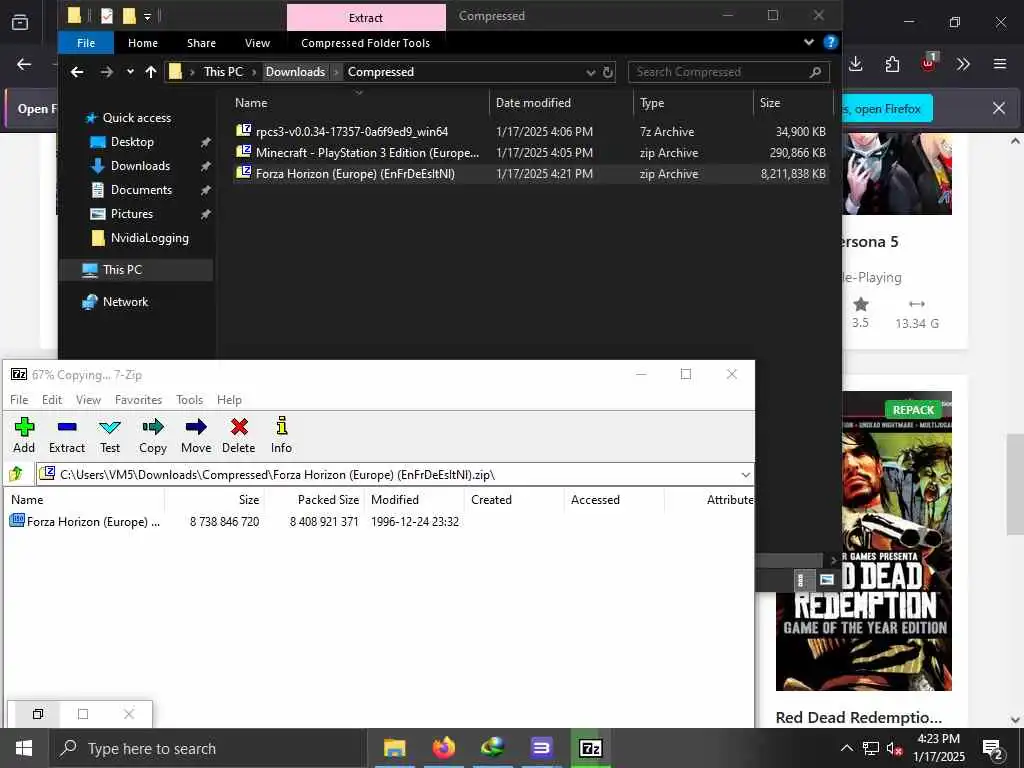Open the File menu in 7-Zip
Viewport: 1024px width, 768px height.
(x=19, y=400)
